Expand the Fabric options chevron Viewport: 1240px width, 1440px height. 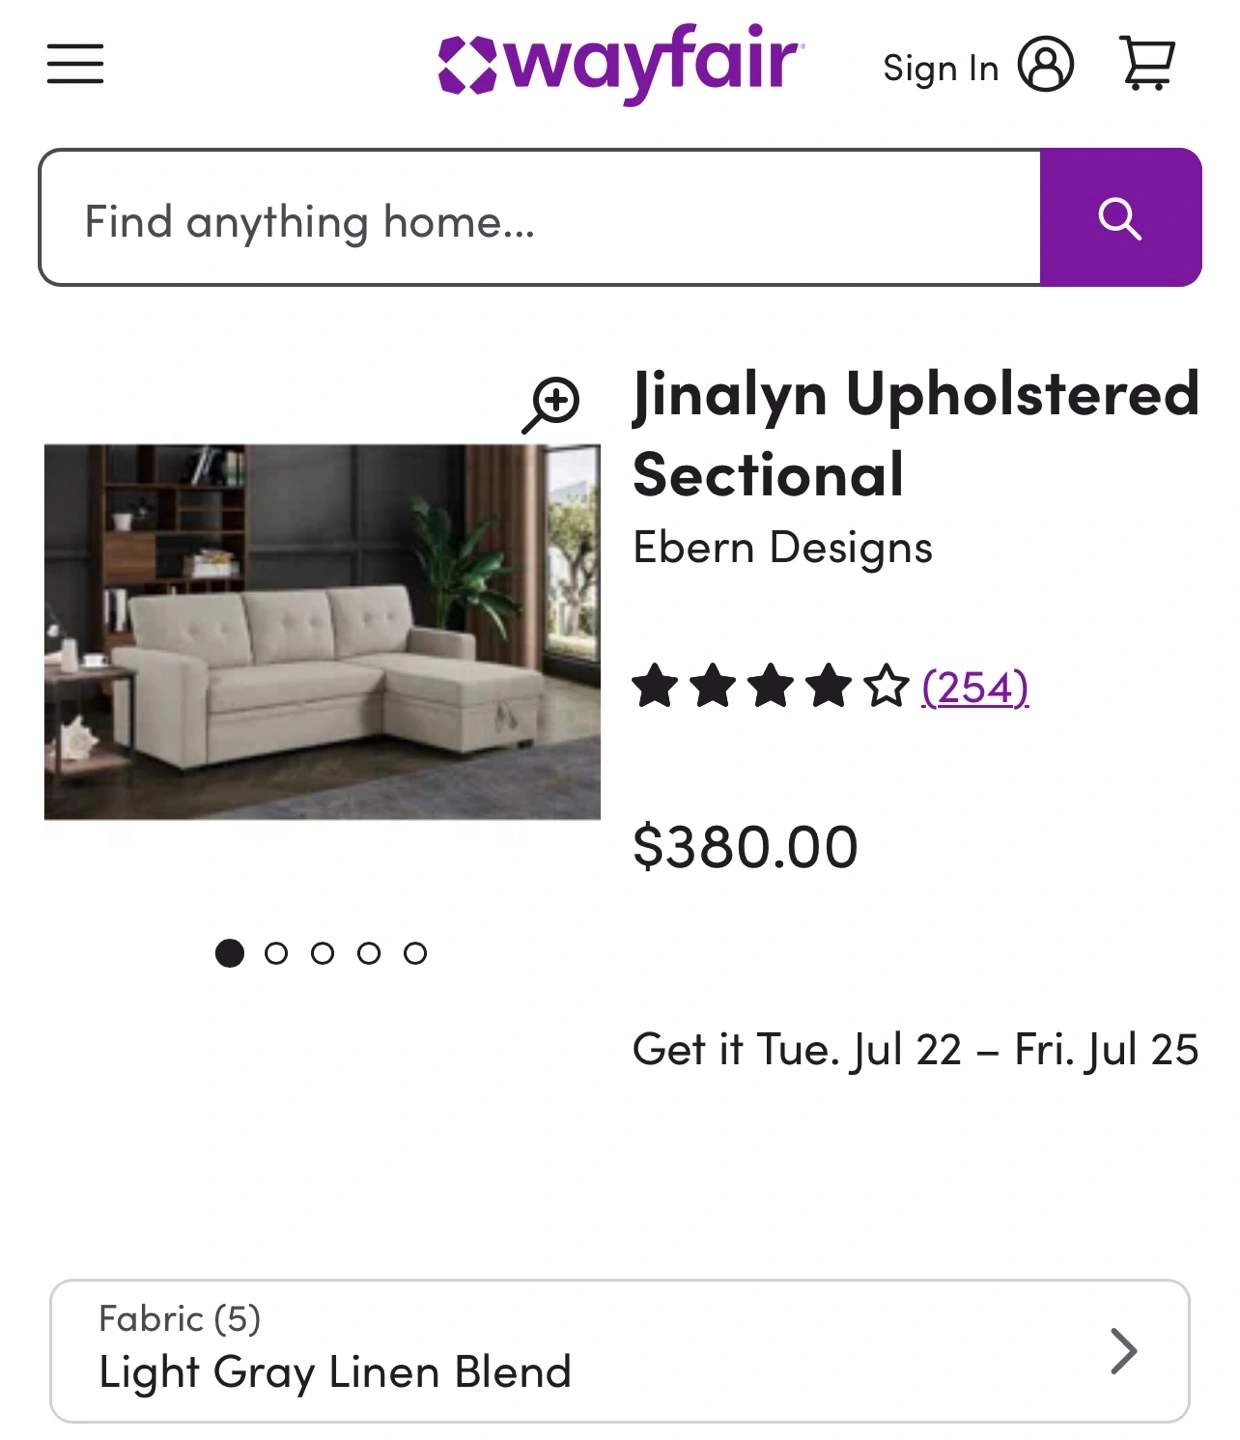tap(1124, 1351)
